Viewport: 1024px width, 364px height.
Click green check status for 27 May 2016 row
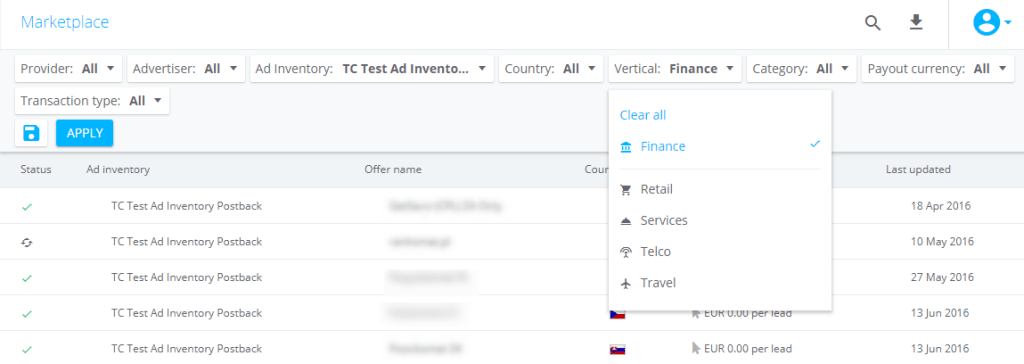[x=27, y=278]
